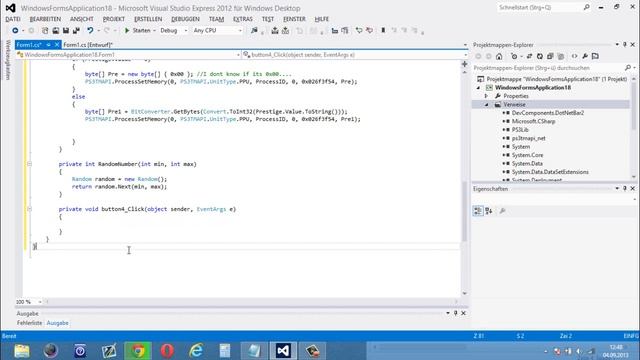Open Properties via wrench icon in Projektmappen-Explorer
Screen dimensions: 640x360
[585, 56]
